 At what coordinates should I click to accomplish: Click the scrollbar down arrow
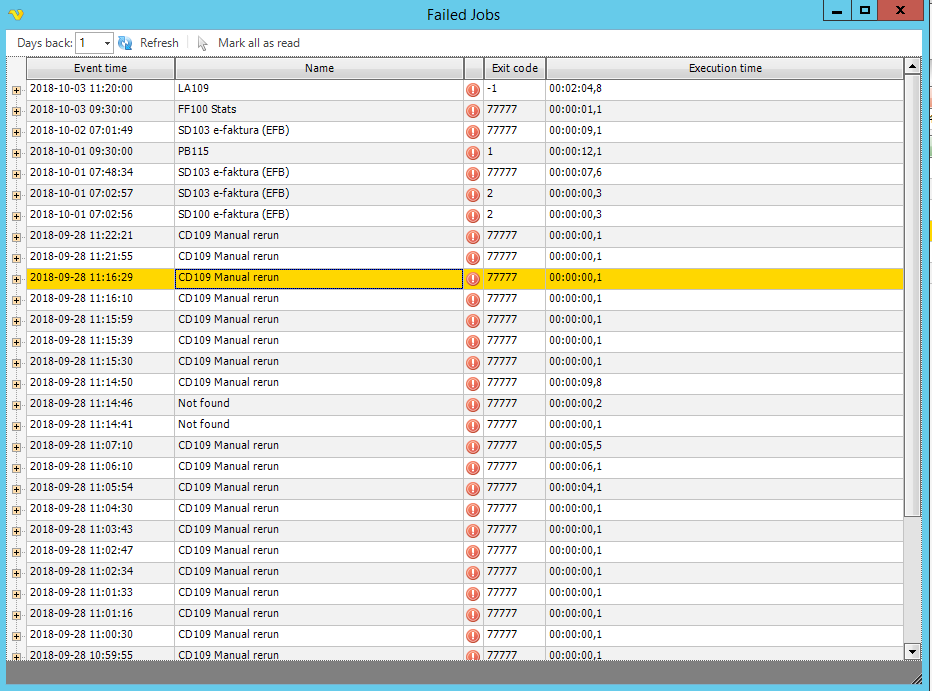[911, 651]
